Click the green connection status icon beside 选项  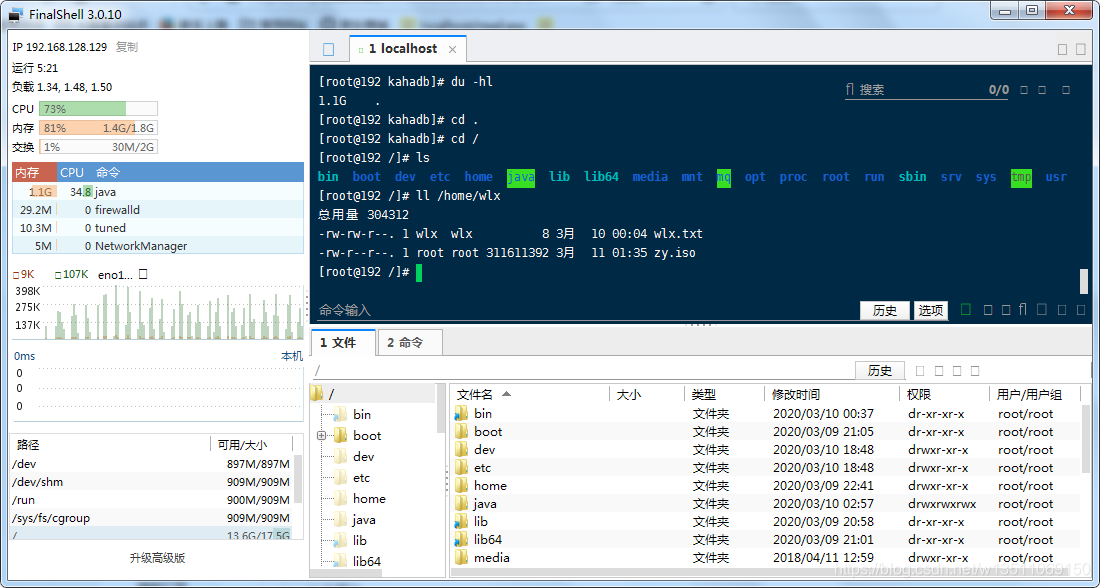(965, 310)
